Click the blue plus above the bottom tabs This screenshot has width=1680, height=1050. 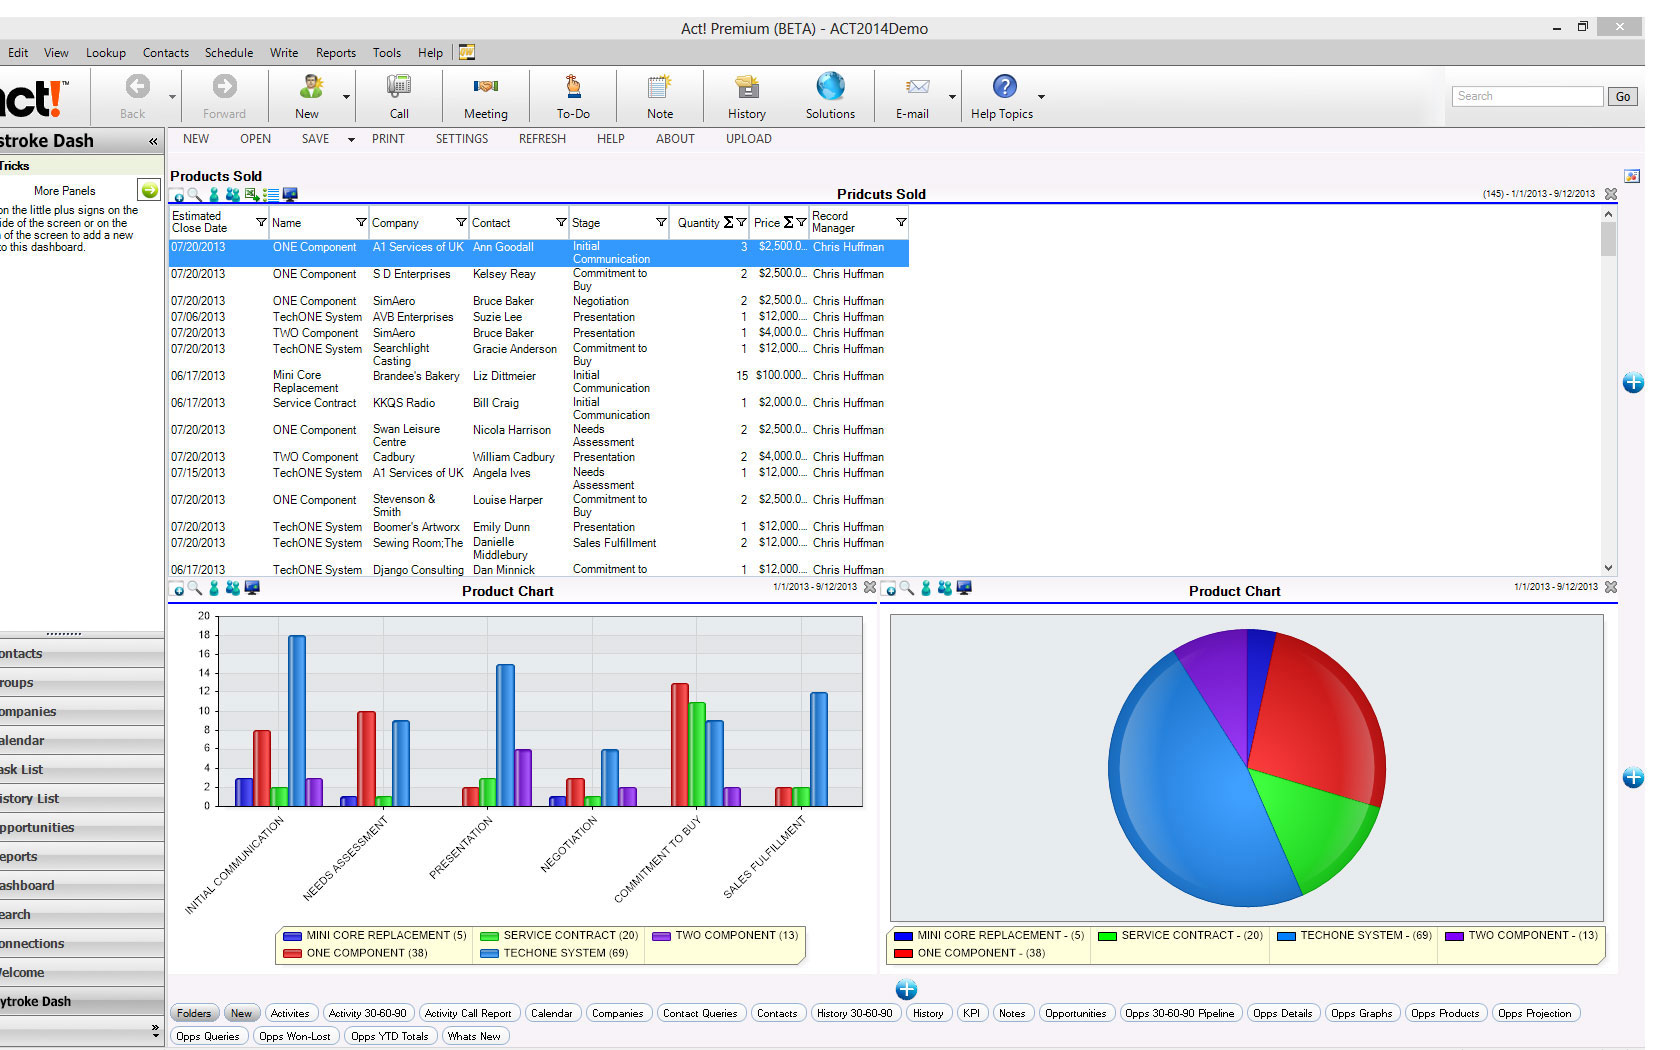pos(906,990)
